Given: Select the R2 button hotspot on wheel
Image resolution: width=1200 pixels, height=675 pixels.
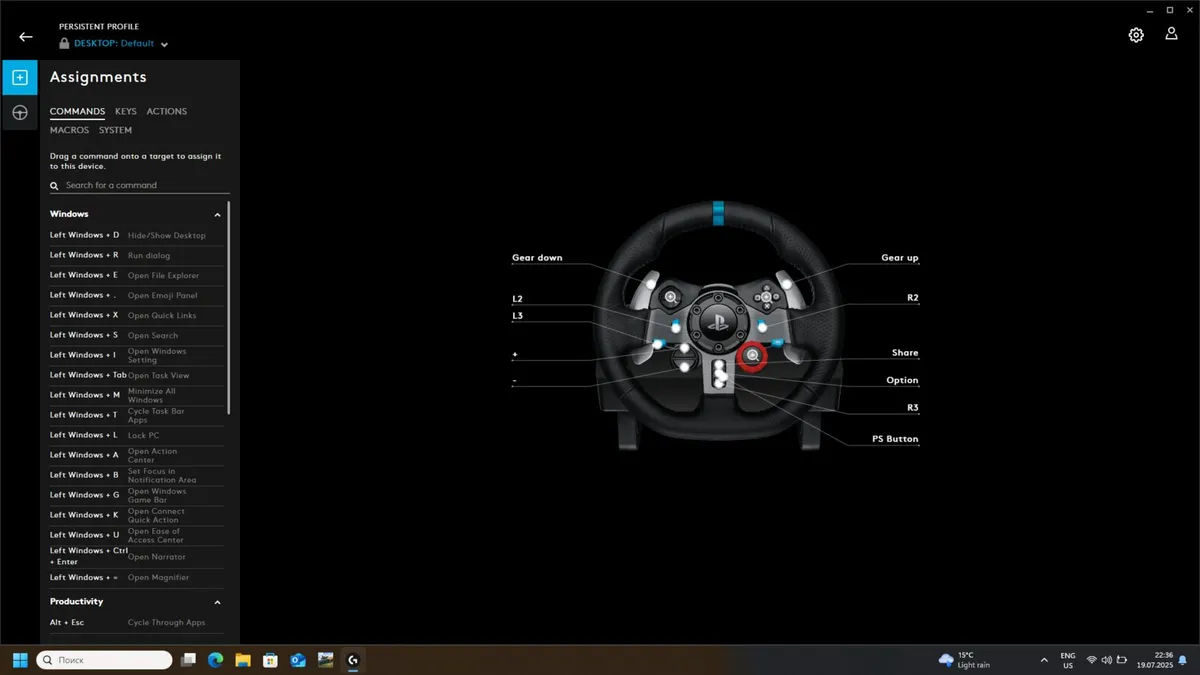Looking at the screenshot, I should click(x=762, y=327).
